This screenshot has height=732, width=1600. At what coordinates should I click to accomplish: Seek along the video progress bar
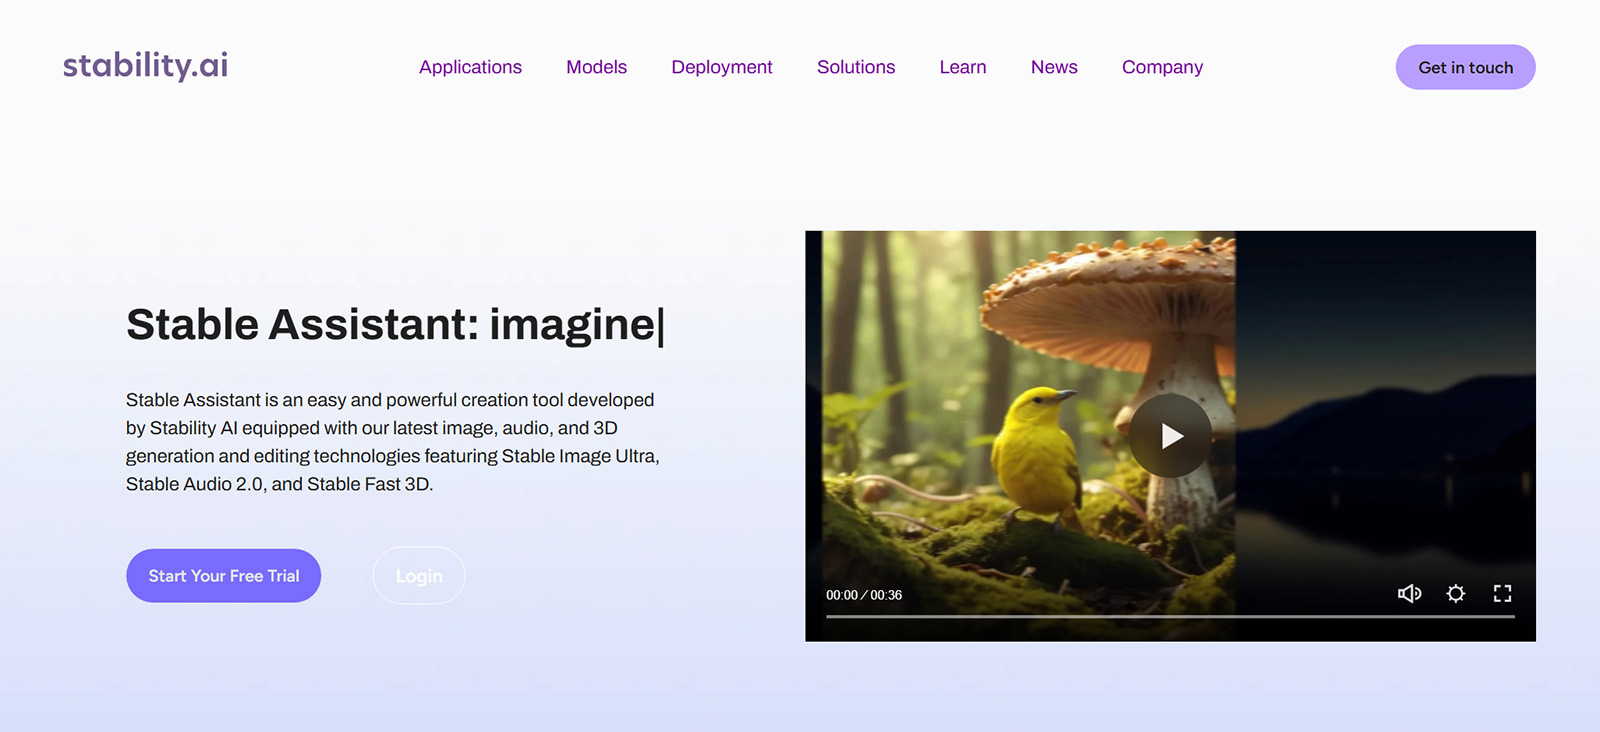(x=1170, y=617)
